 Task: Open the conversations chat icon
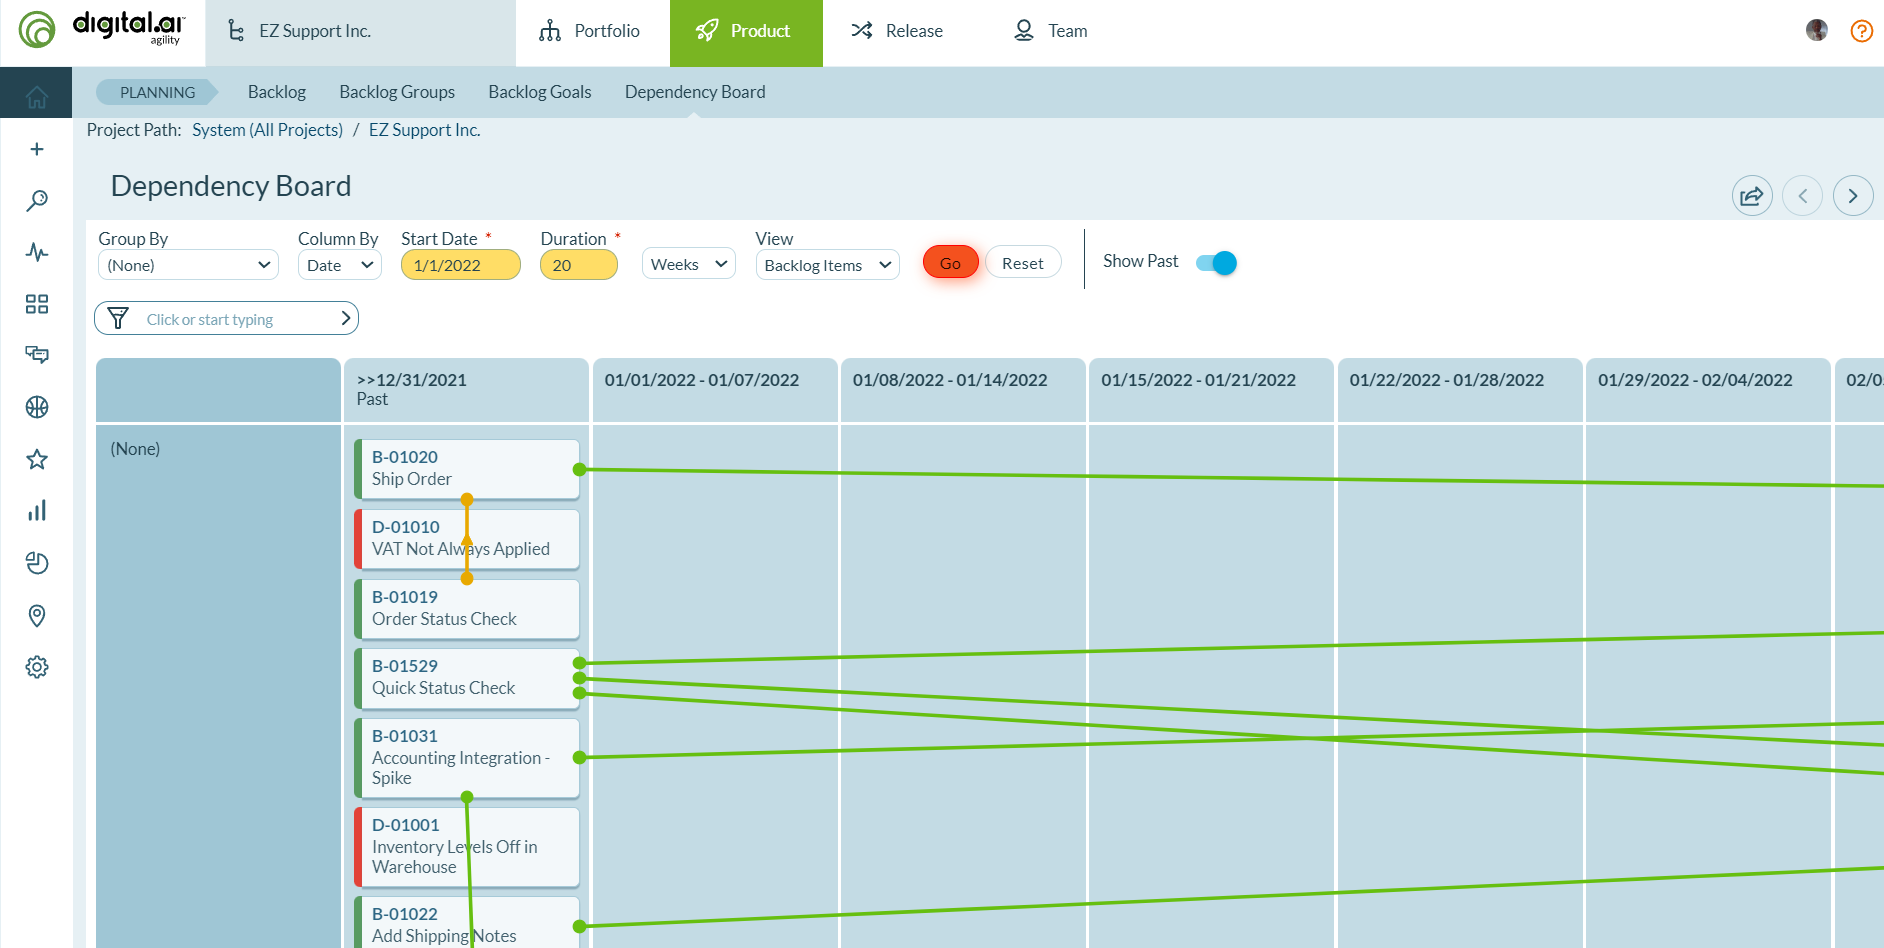coord(37,355)
